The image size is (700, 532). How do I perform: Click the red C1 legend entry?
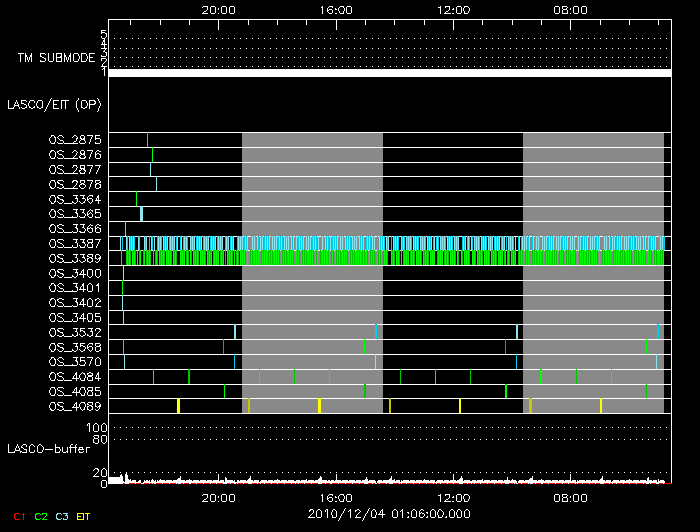coord(19,516)
